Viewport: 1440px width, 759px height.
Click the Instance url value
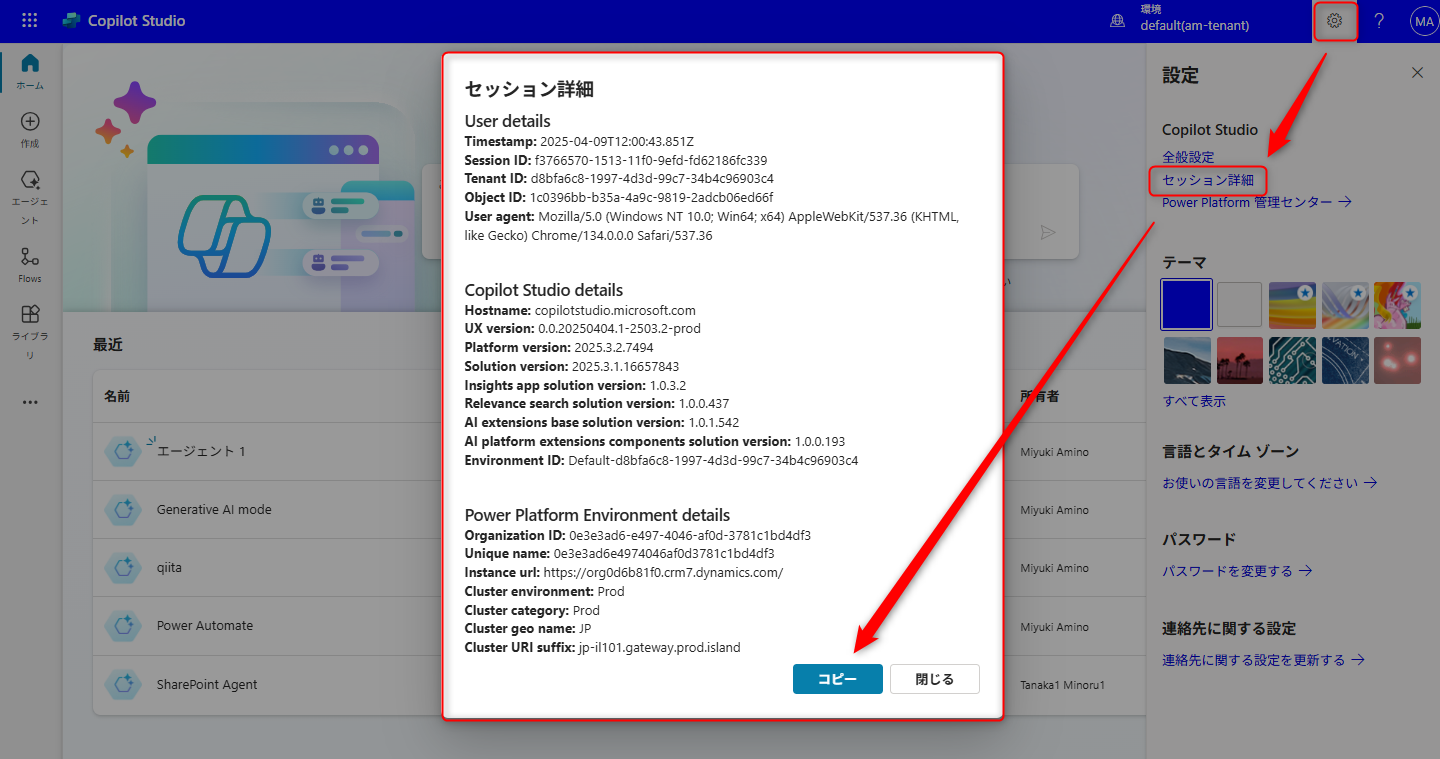(663, 573)
